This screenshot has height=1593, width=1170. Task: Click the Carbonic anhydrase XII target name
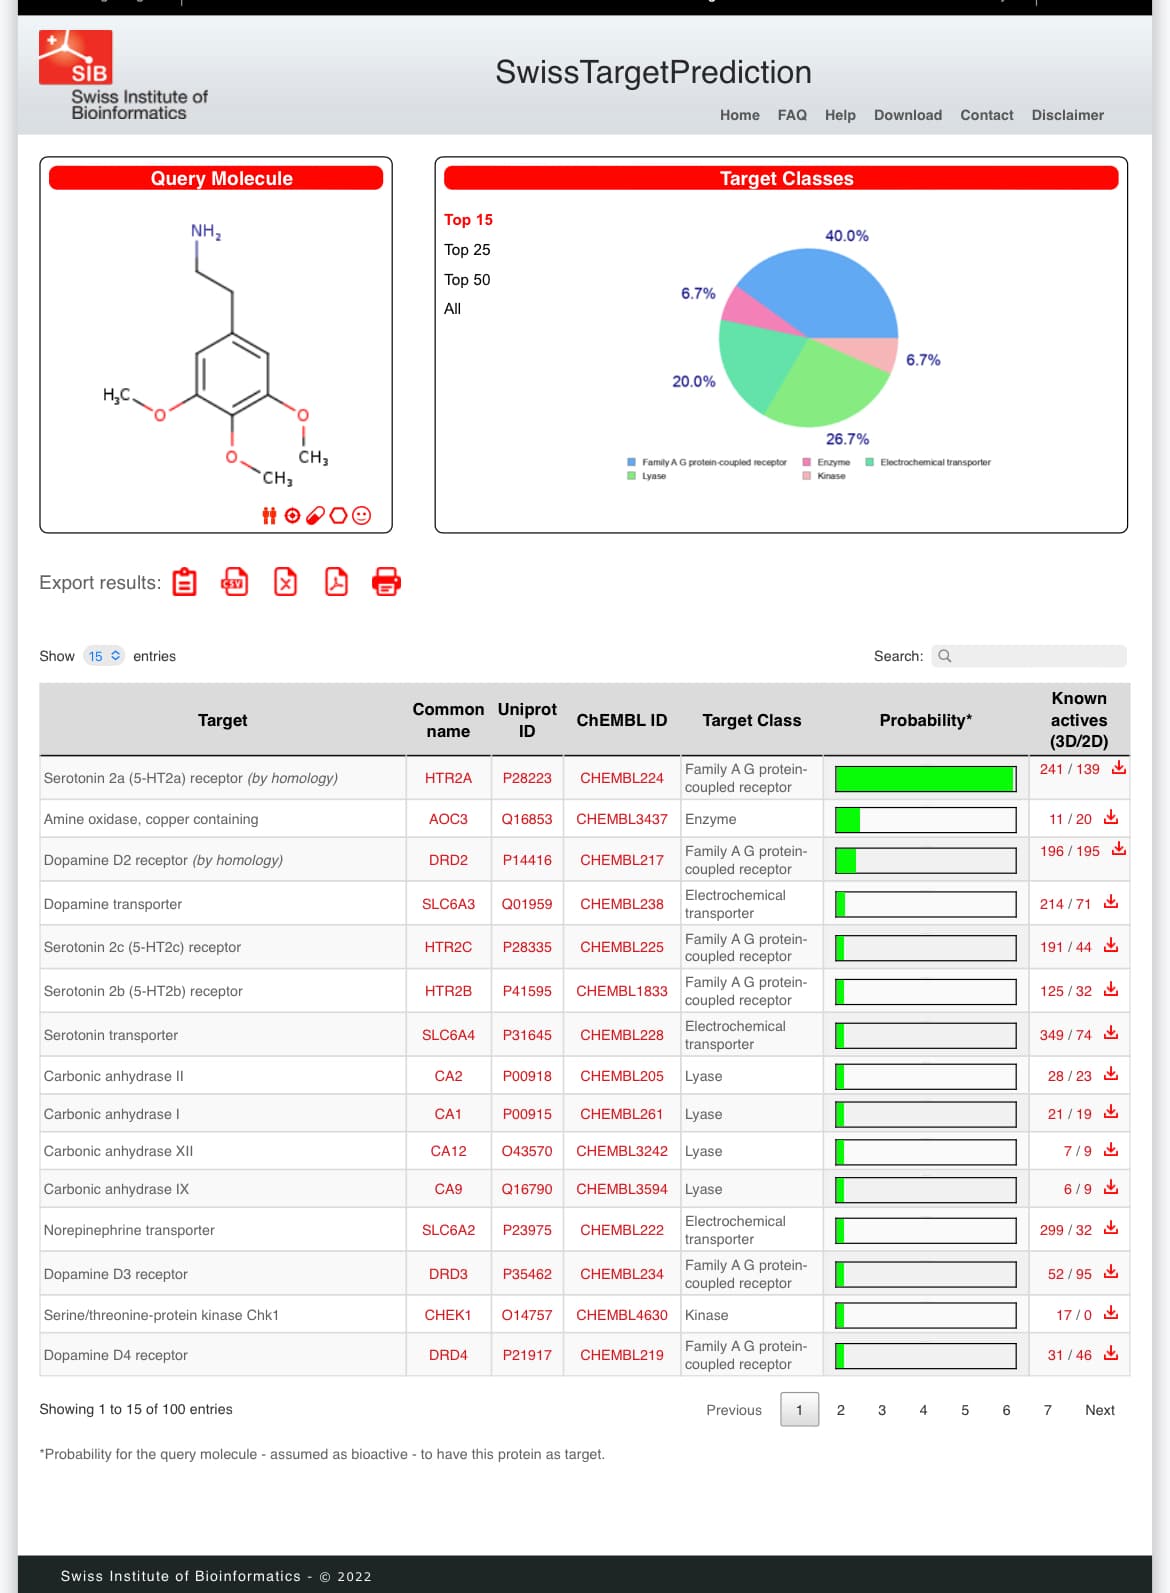(118, 1151)
